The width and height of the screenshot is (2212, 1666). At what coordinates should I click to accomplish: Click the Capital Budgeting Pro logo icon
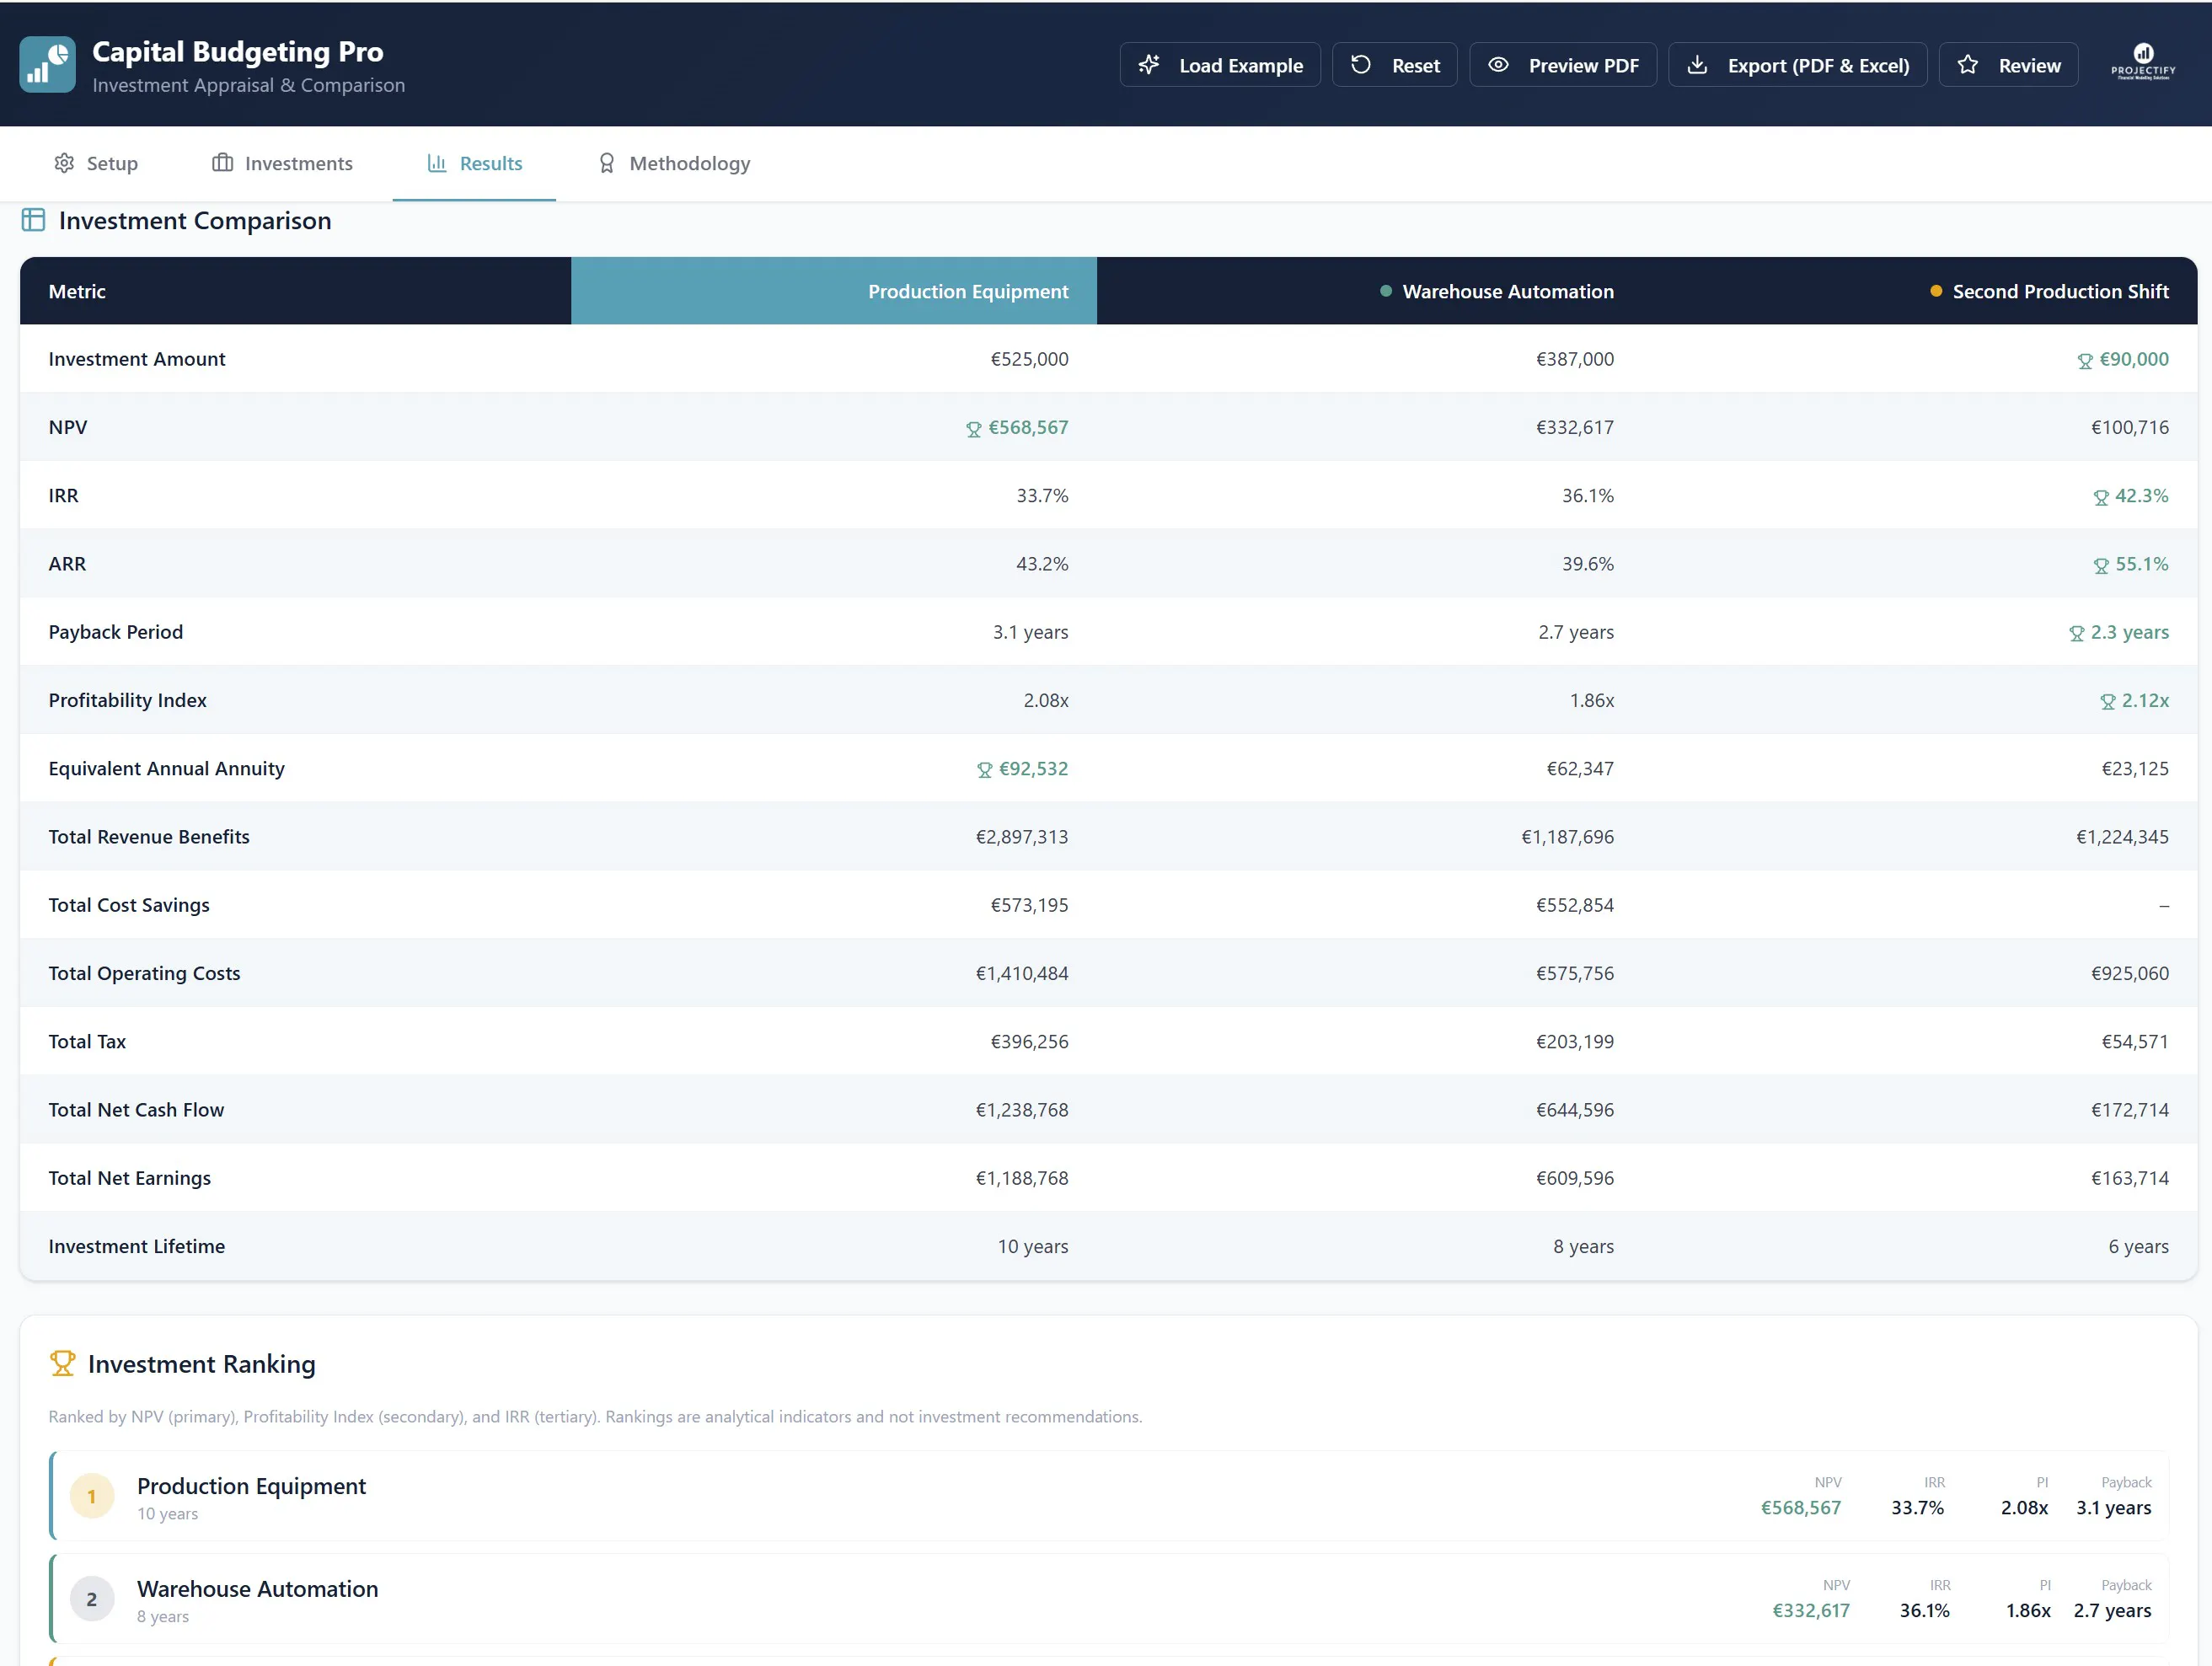[47, 64]
